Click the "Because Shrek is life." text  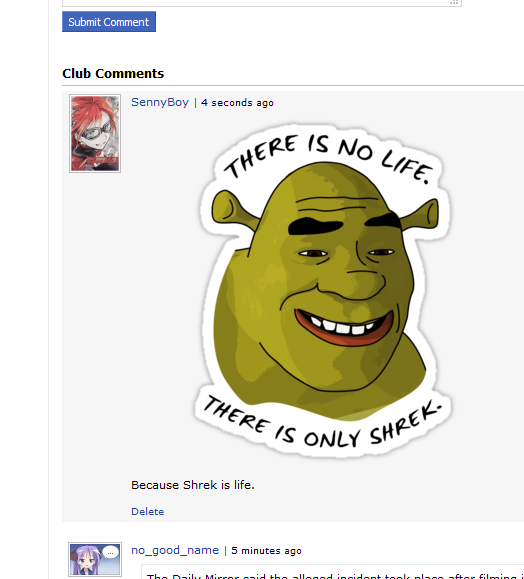[193, 485]
